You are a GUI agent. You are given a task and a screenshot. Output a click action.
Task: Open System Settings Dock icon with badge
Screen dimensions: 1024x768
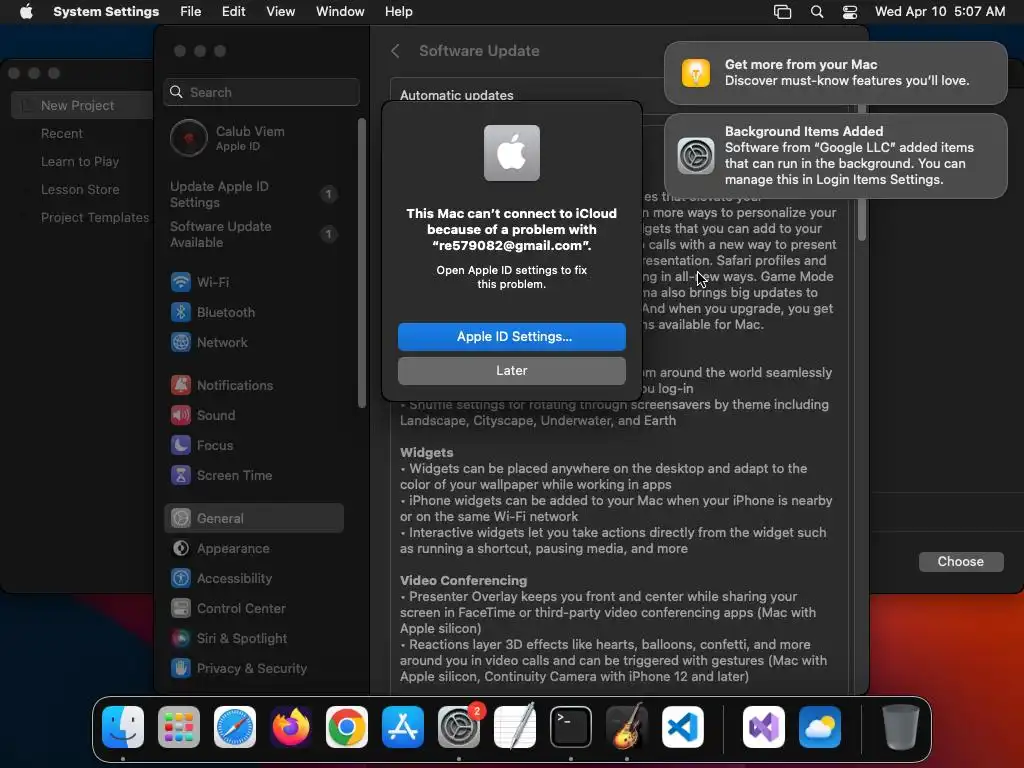[459, 727]
